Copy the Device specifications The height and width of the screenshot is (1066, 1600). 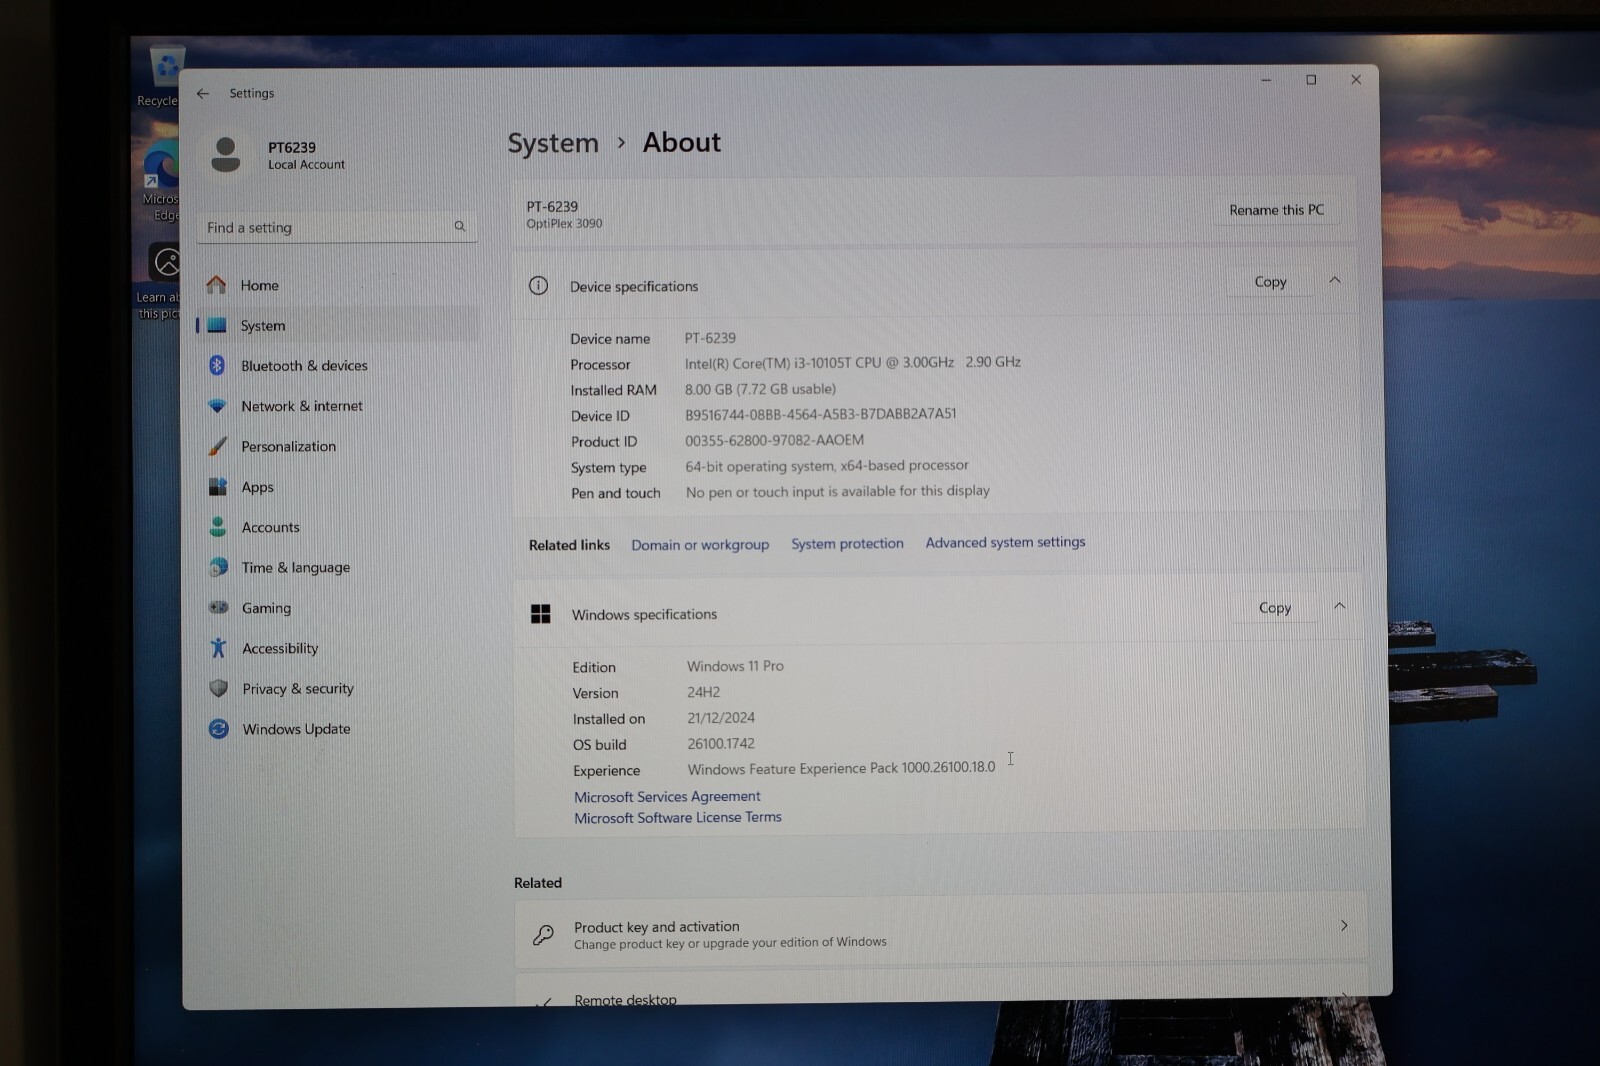(x=1270, y=282)
